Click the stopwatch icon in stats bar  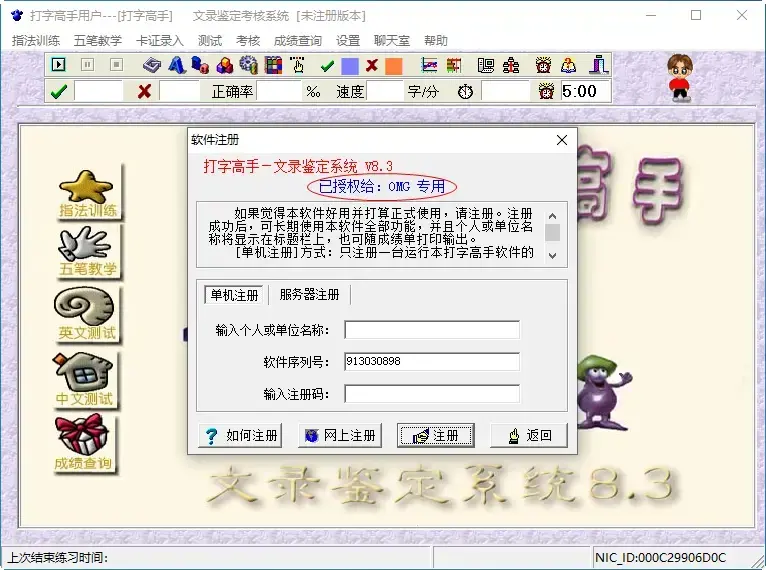465,91
